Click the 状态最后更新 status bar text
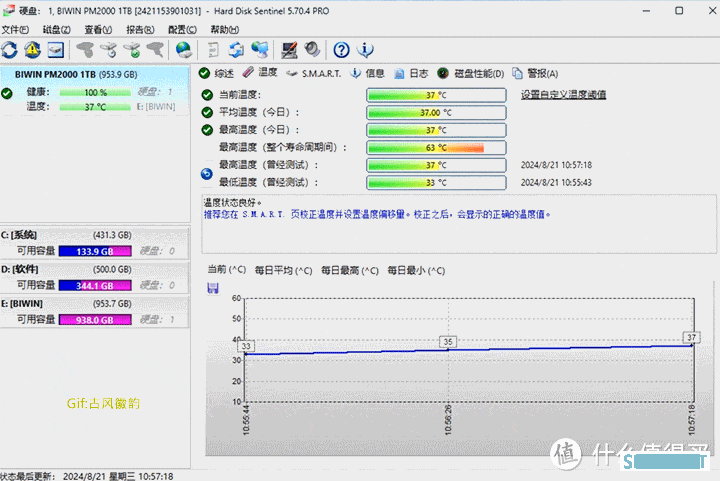 pos(87,476)
